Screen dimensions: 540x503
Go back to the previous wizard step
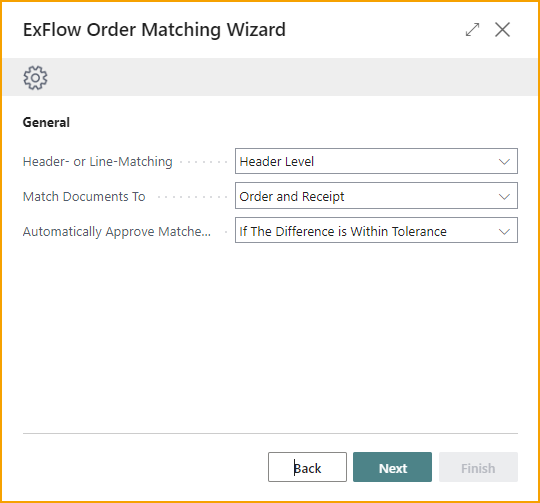(307, 467)
